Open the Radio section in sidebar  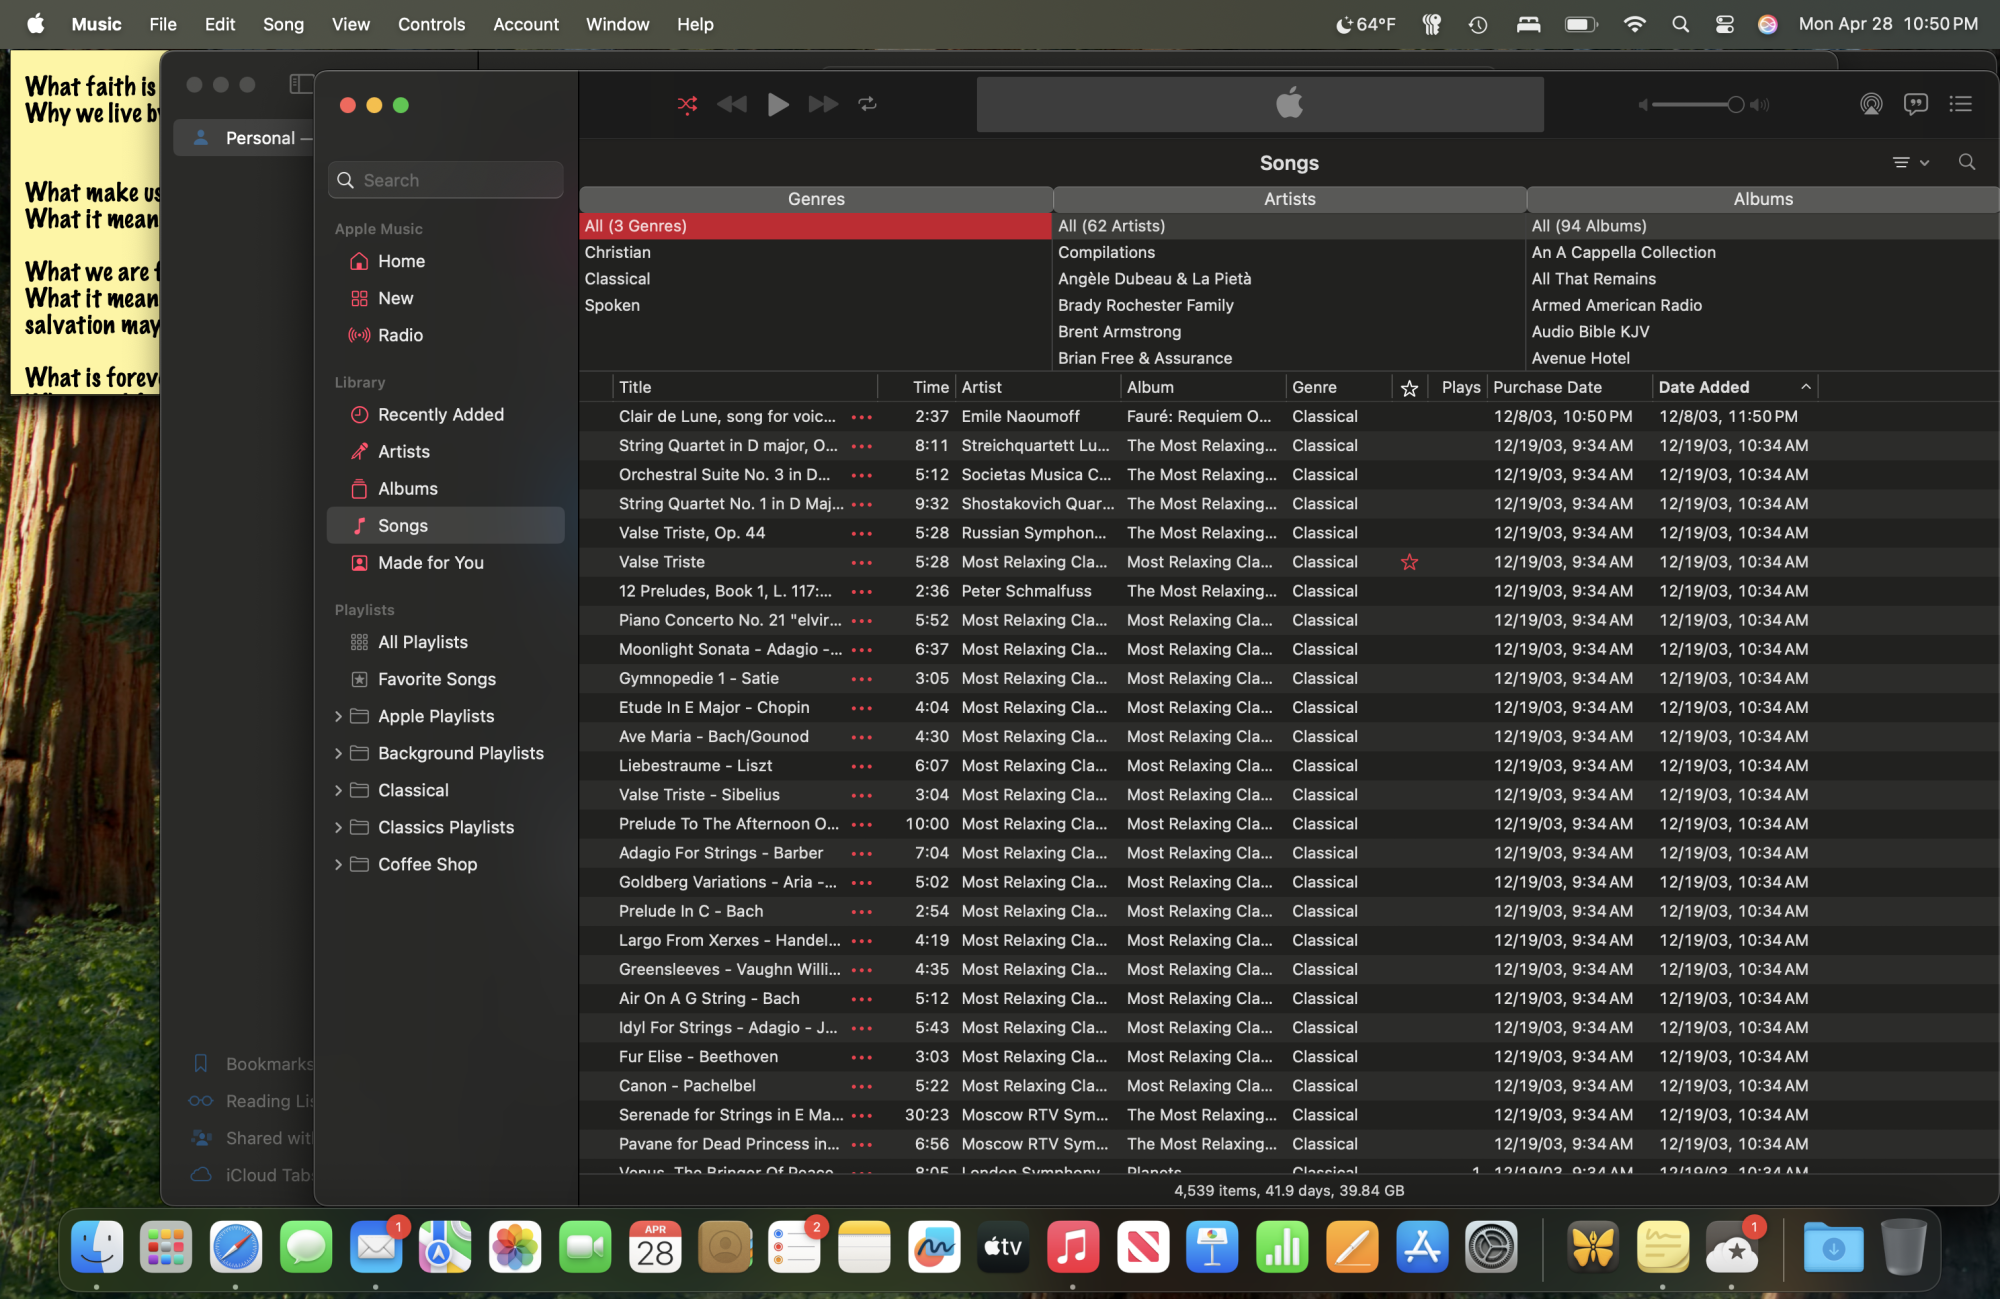click(x=400, y=335)
